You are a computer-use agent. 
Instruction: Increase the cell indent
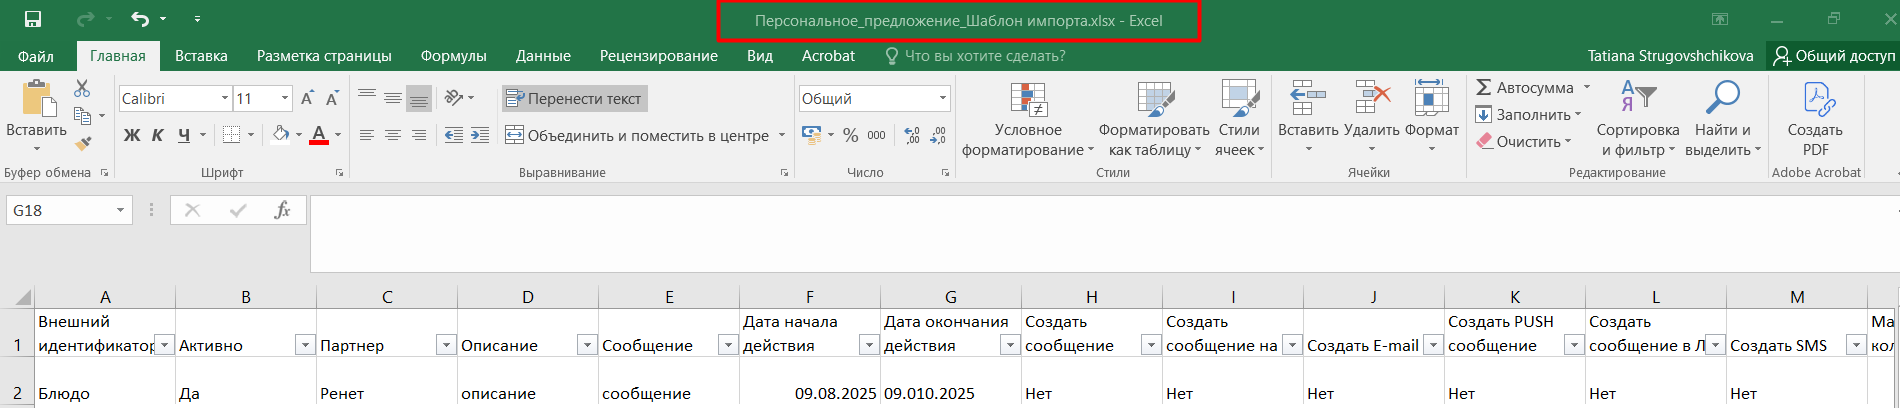(480, 135)
